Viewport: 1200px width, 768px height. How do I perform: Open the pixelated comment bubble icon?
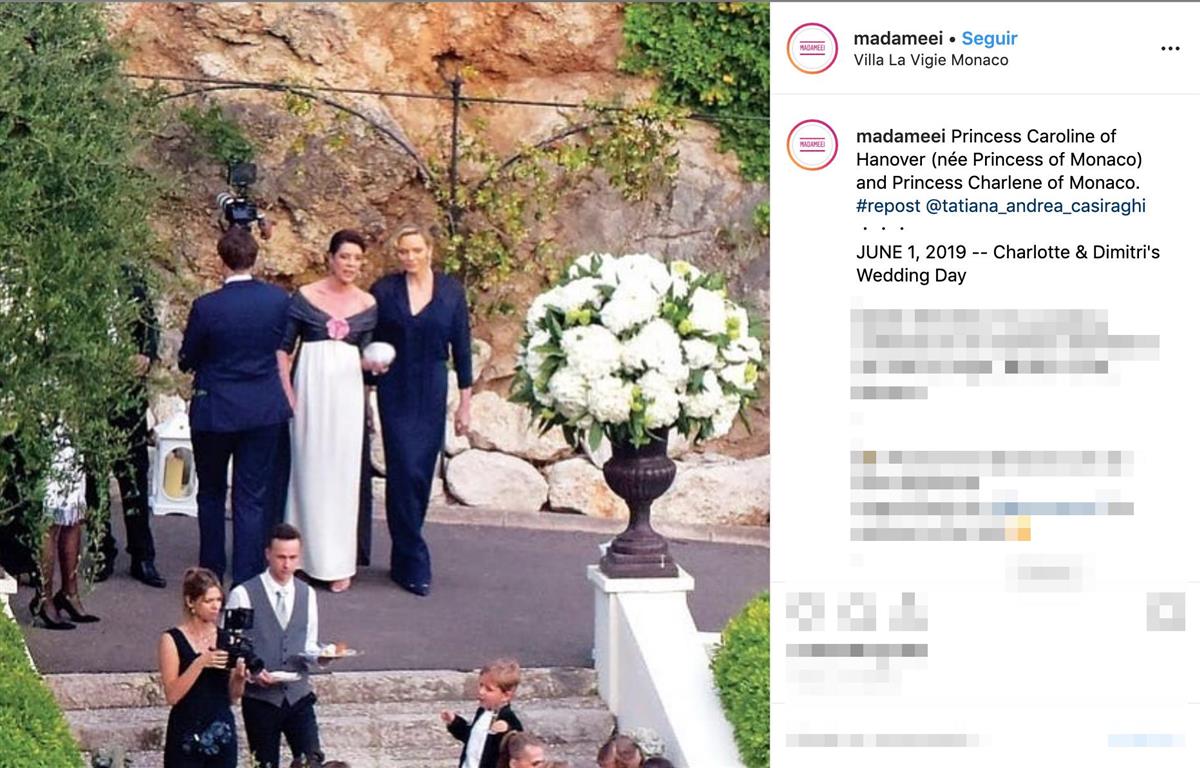pyautogui.click(x=856, y=611)
